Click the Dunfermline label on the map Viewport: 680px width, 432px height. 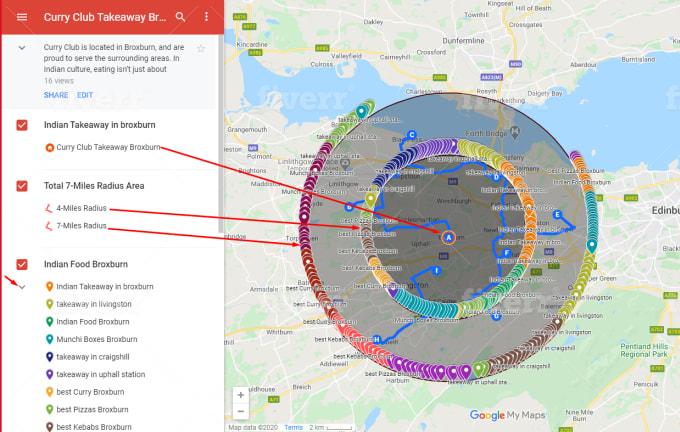(x=463, y=40)
